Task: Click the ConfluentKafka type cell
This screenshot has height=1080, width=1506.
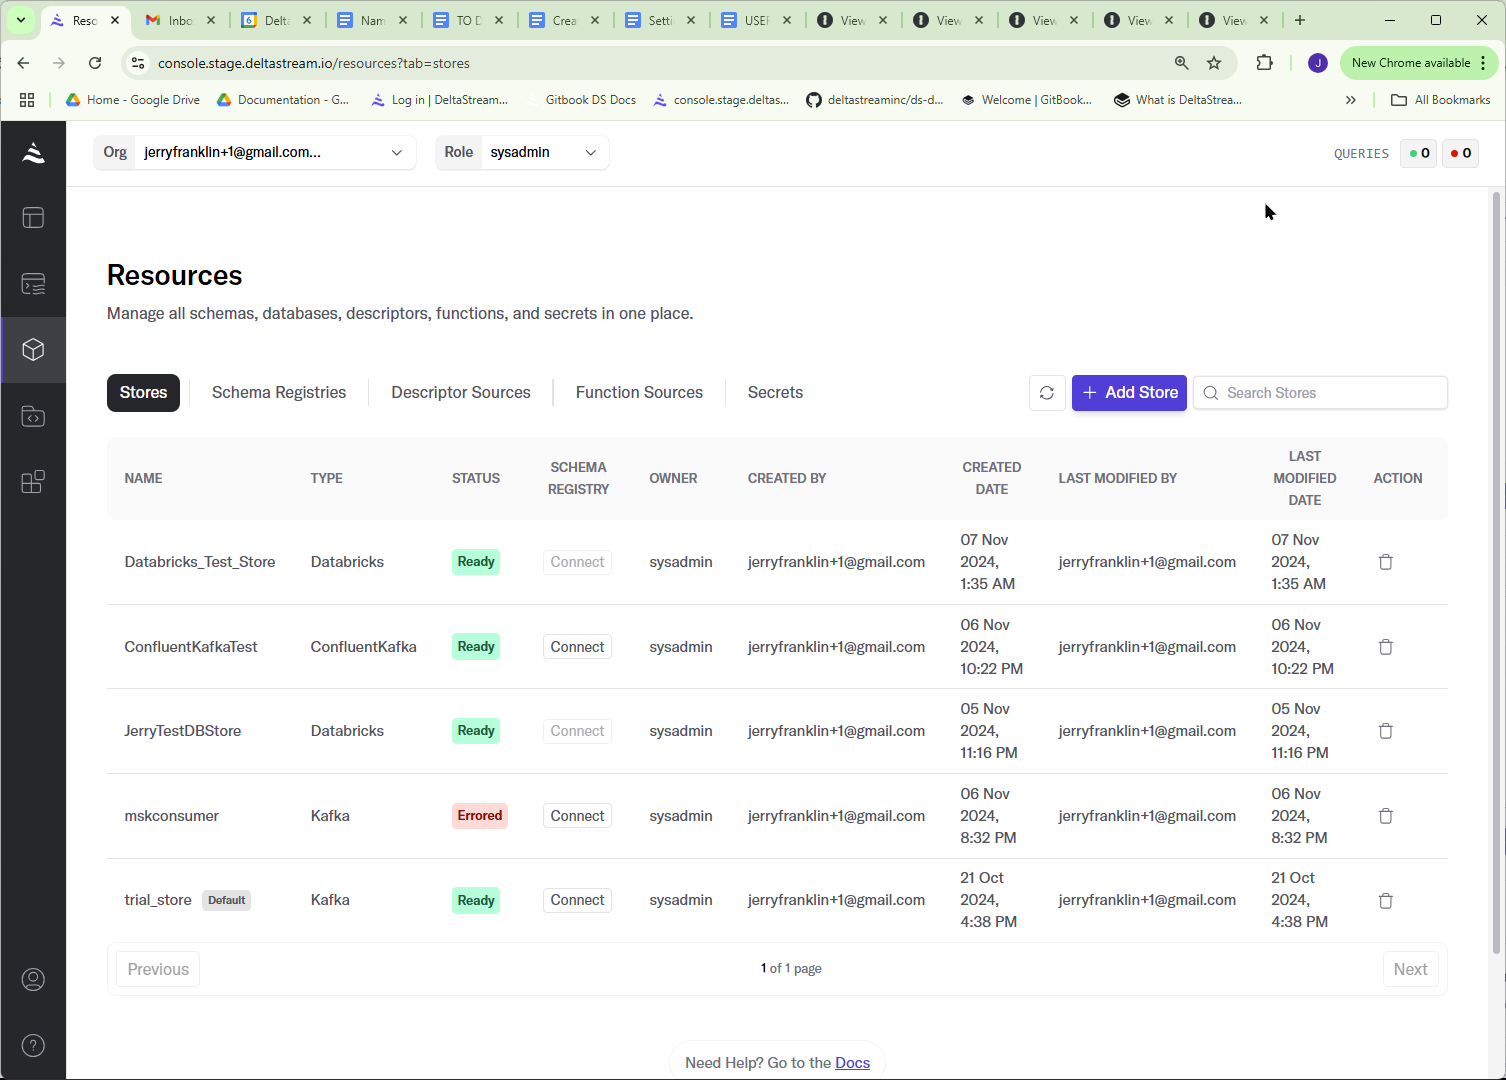Action: point(363,647)
